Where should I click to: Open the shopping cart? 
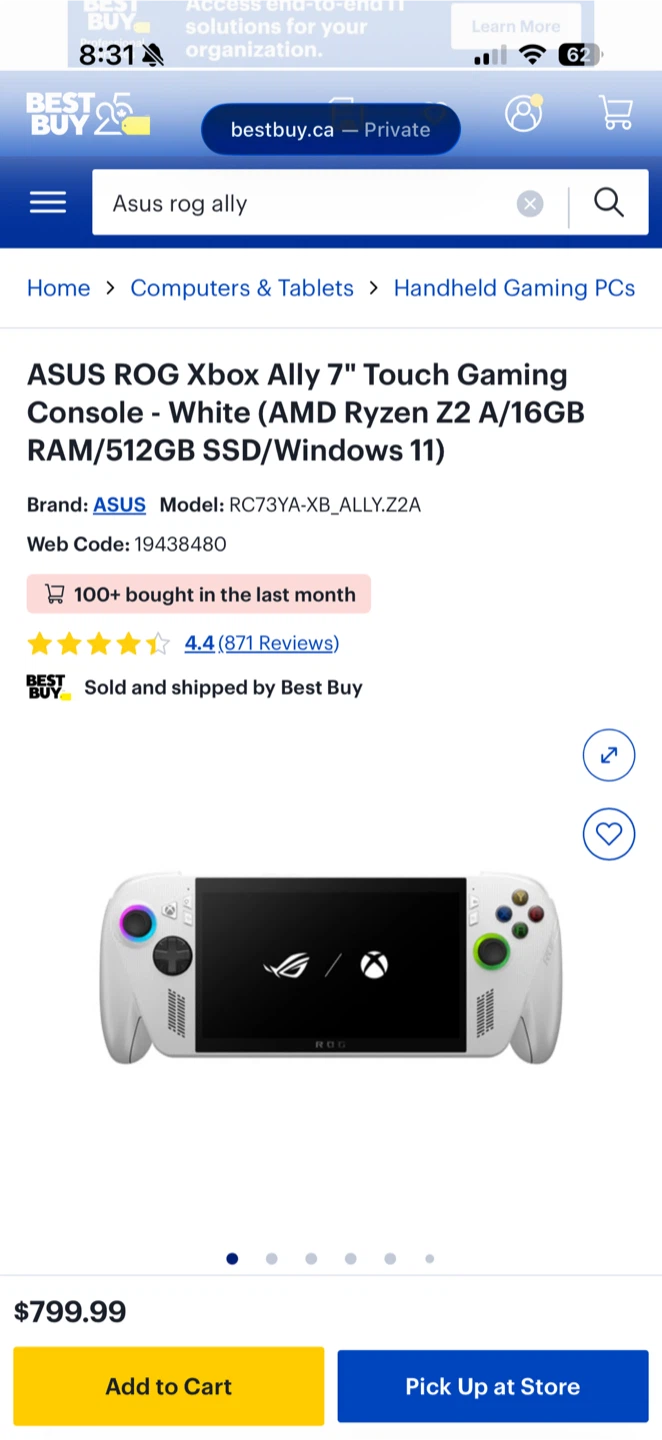click(616, 113)
